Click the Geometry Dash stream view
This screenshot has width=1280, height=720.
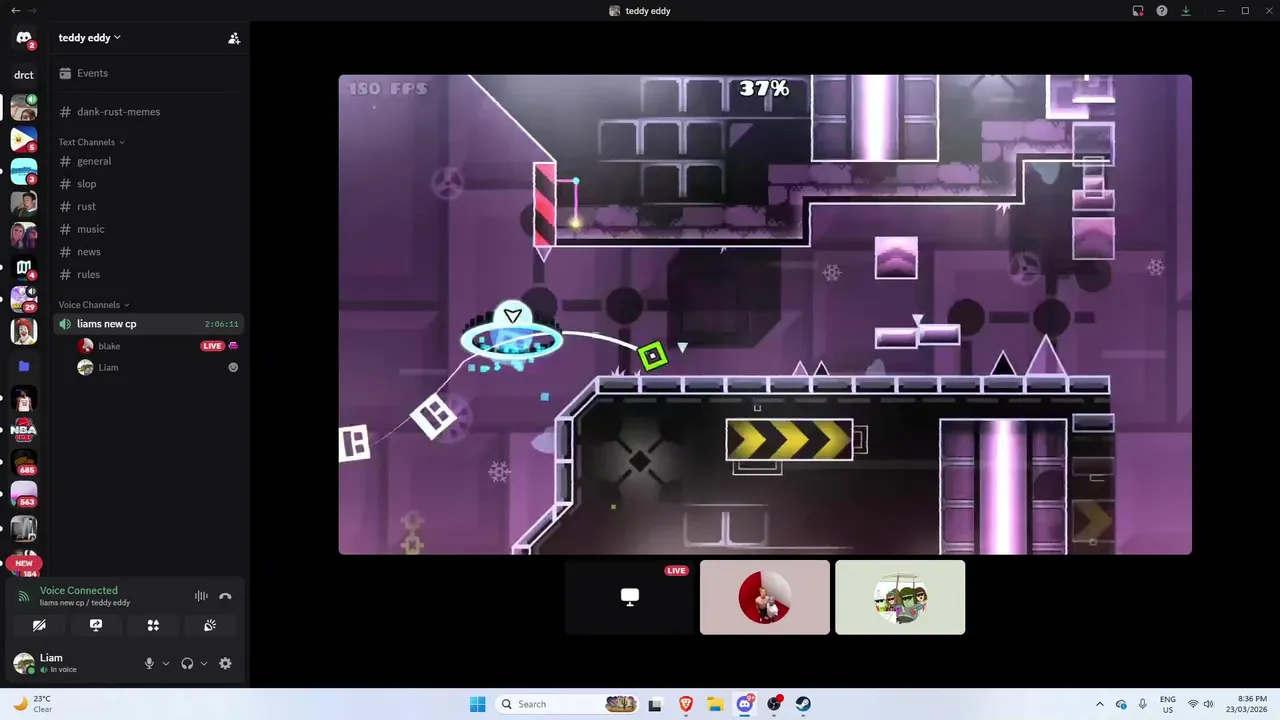pyautogui.click(x=765, y=314)
